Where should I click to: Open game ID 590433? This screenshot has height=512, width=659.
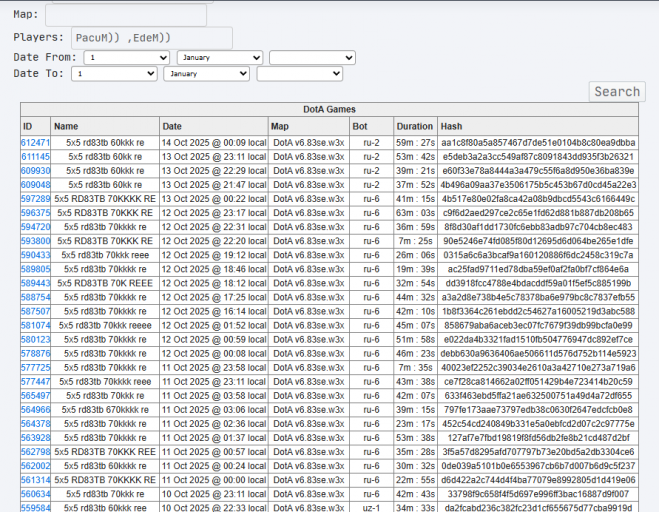click(x=35, y=255)
